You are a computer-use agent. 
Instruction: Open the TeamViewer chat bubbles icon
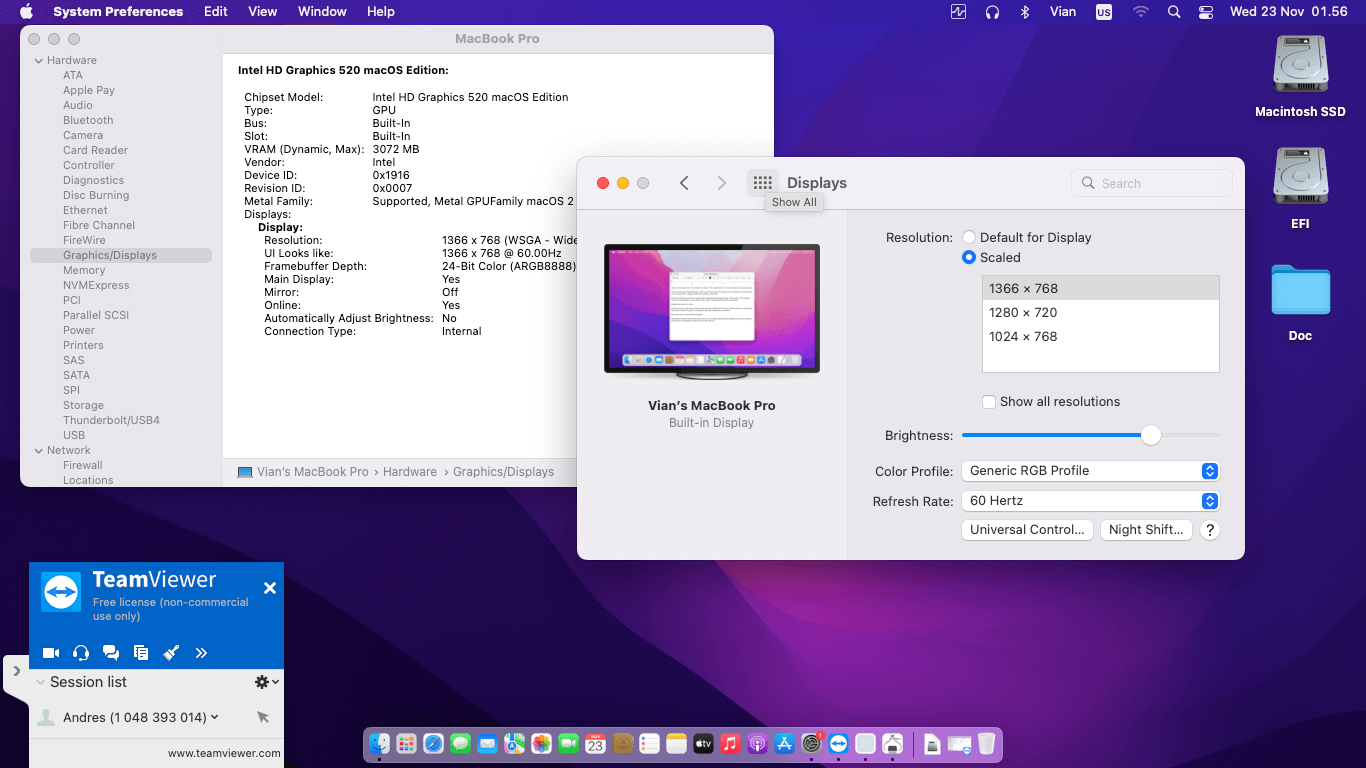coord(111,653)
